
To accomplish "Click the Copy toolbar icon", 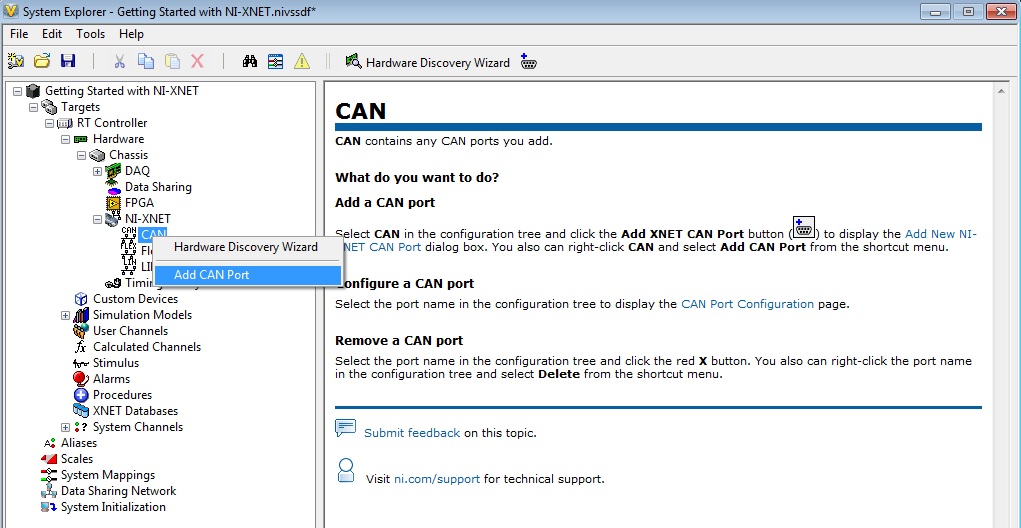I will (145, 61).
